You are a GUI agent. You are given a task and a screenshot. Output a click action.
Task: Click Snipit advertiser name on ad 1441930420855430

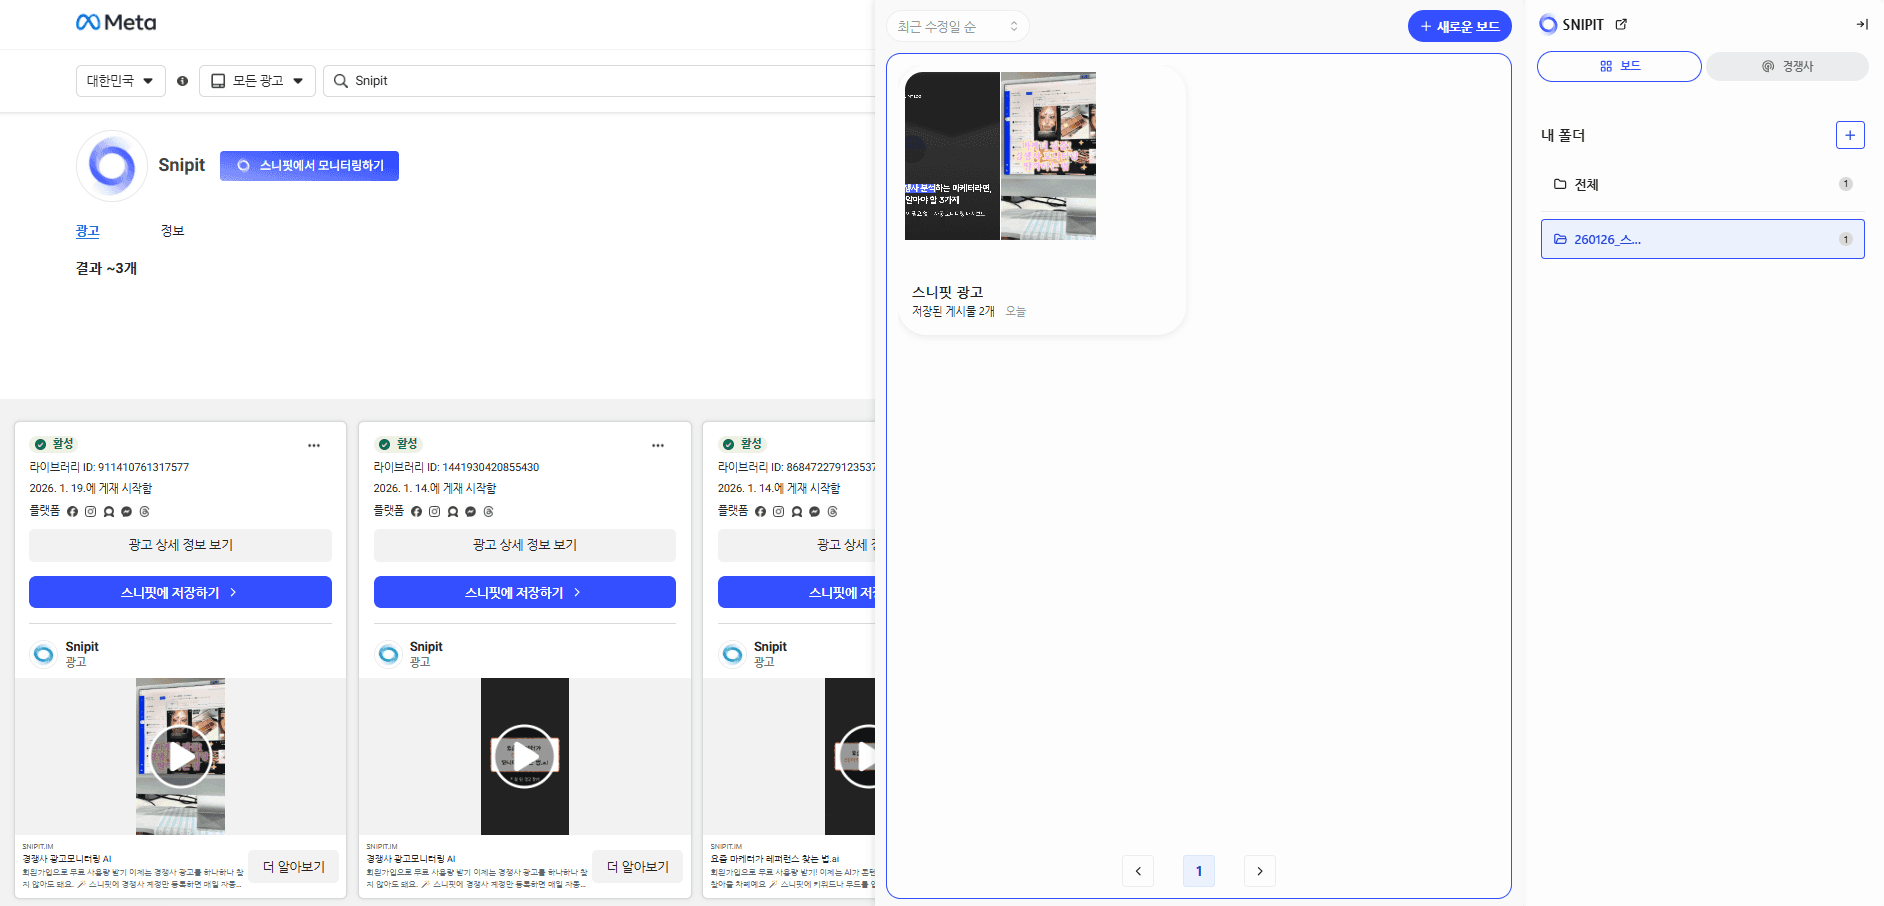[426, 647]
